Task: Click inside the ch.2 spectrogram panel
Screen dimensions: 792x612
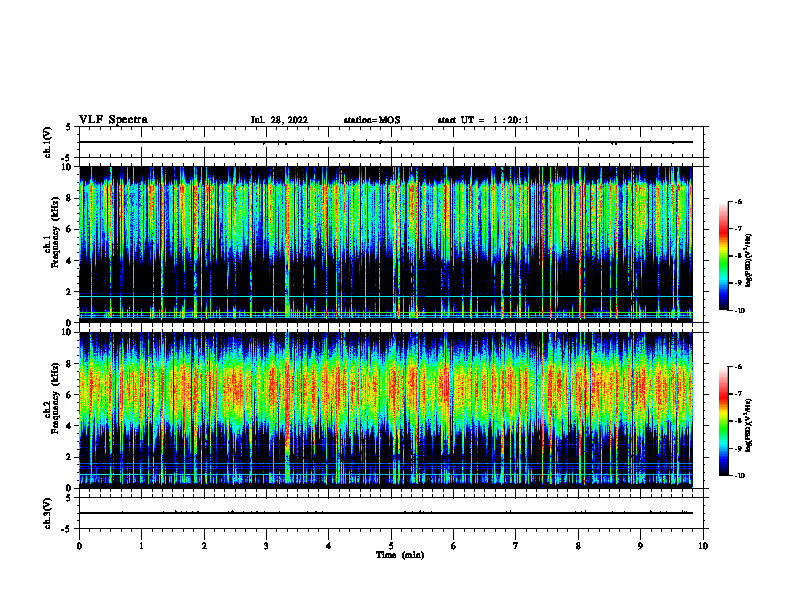Action: [x=386, y=410]
